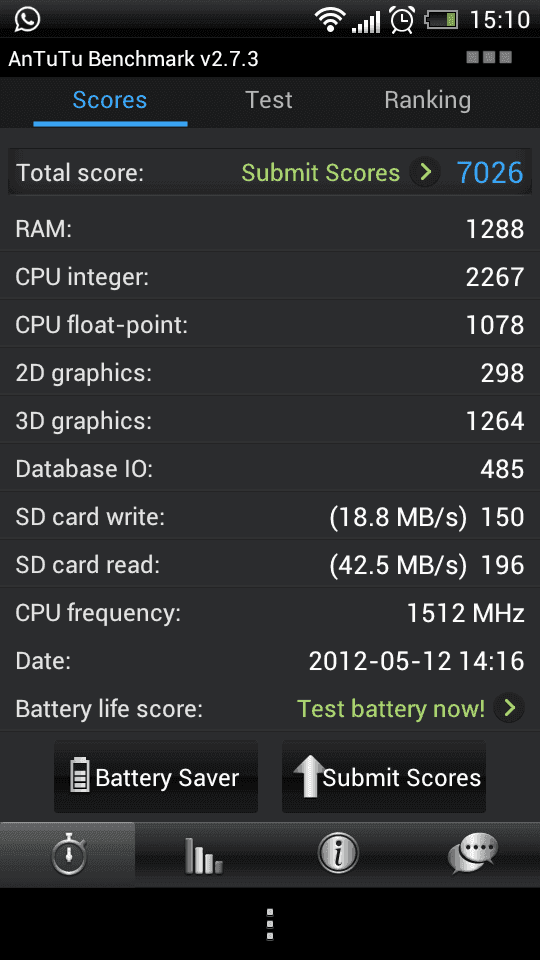This screenshot has width=540, height=960.
Task: Open the three squares menu in title bar
Action: [x=489, y=58]
